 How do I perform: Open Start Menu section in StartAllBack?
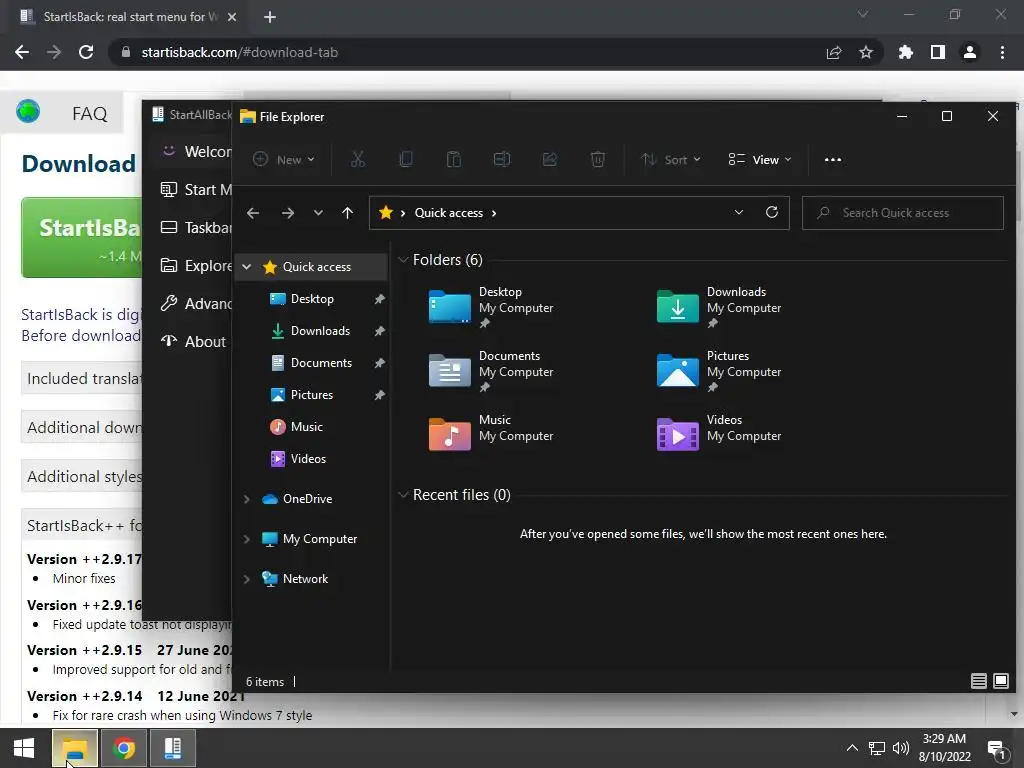[x=196, y=189]
